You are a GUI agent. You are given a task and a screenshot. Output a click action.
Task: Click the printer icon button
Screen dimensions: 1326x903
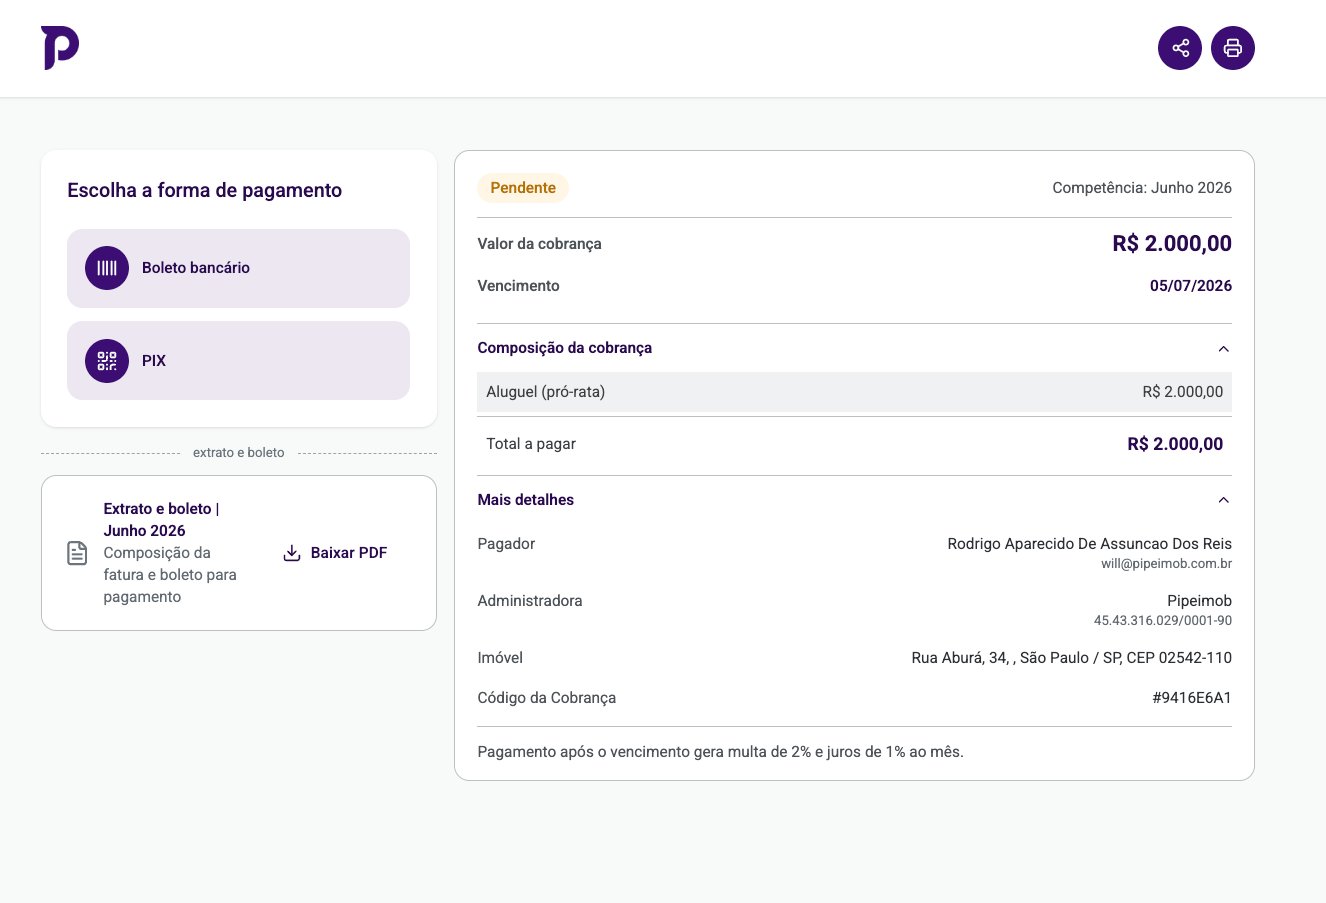point(1233,48)
